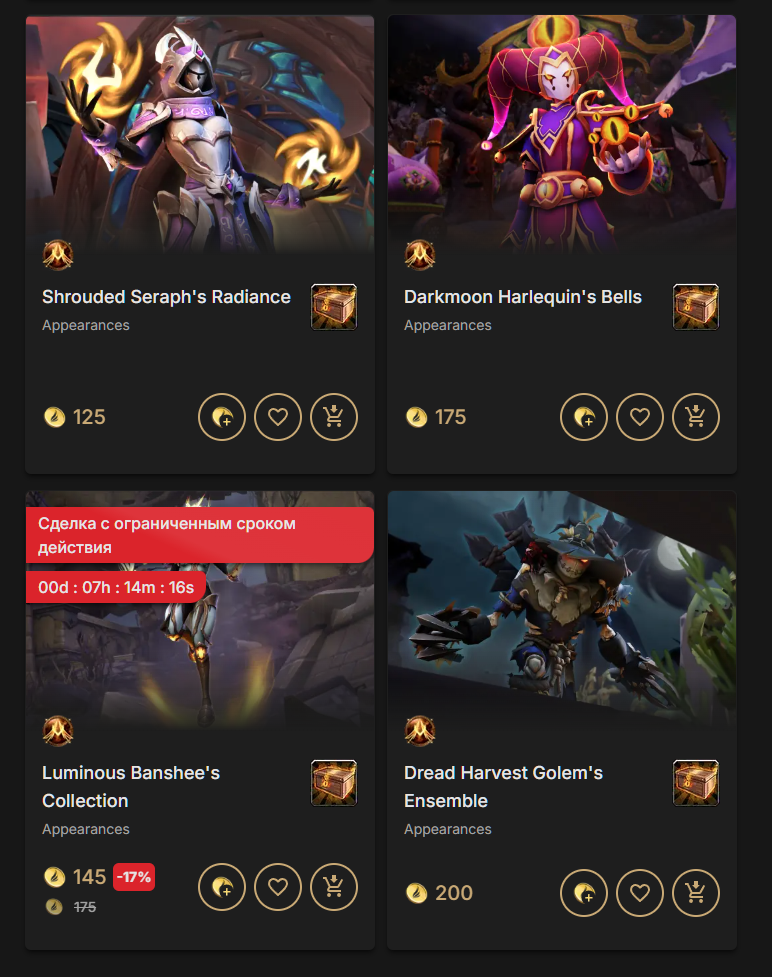Add Darkmoon Harlequin's Bells to cart
Screen dimensions: 772x977
pos(696,417)
